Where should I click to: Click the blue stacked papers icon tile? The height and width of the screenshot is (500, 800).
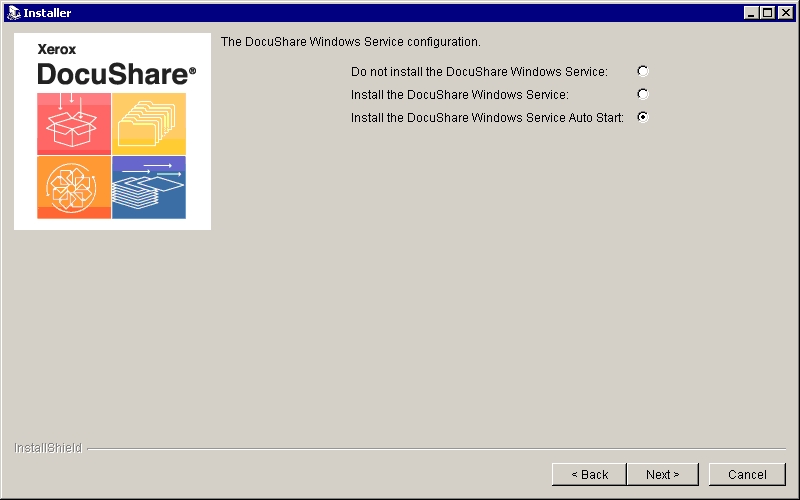149,187
